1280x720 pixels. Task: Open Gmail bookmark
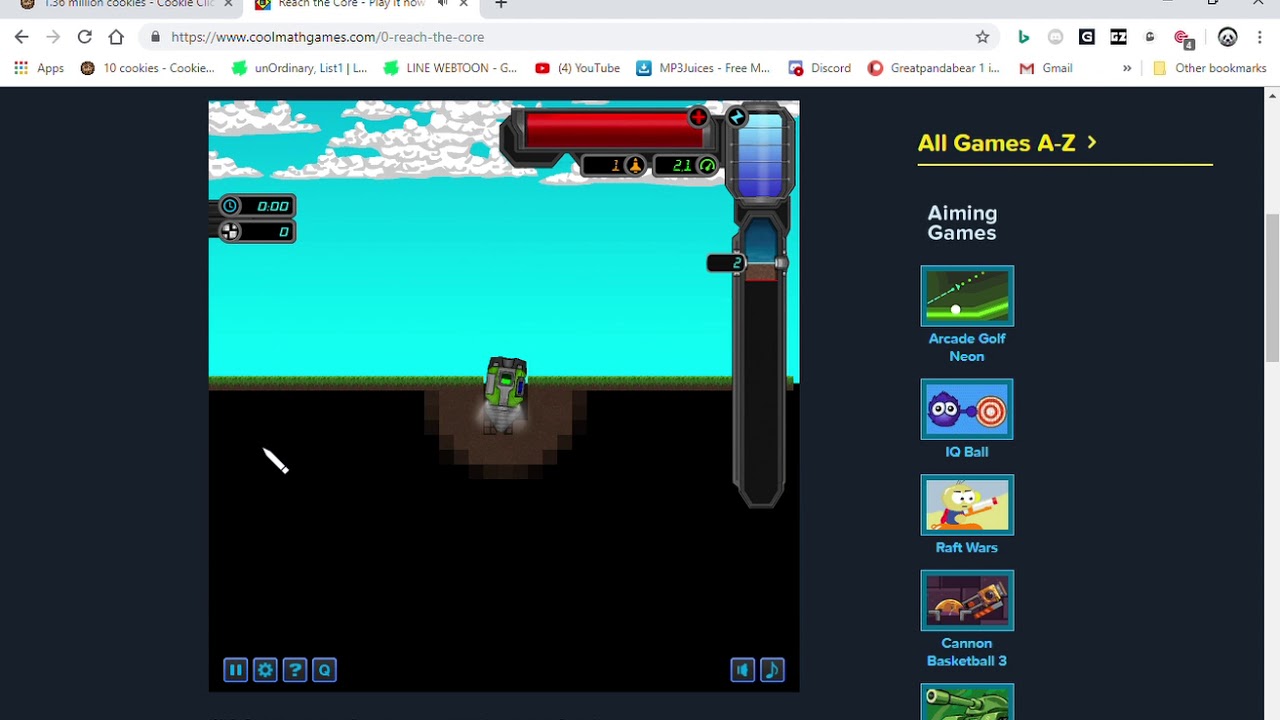coord(1046,68)
